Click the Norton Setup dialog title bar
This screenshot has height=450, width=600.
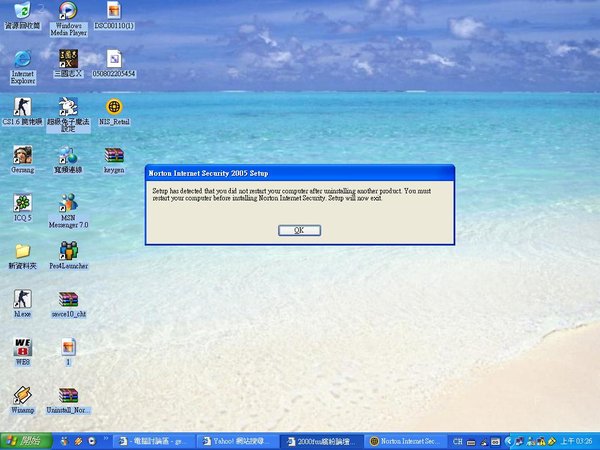click(x=300, y=173)
